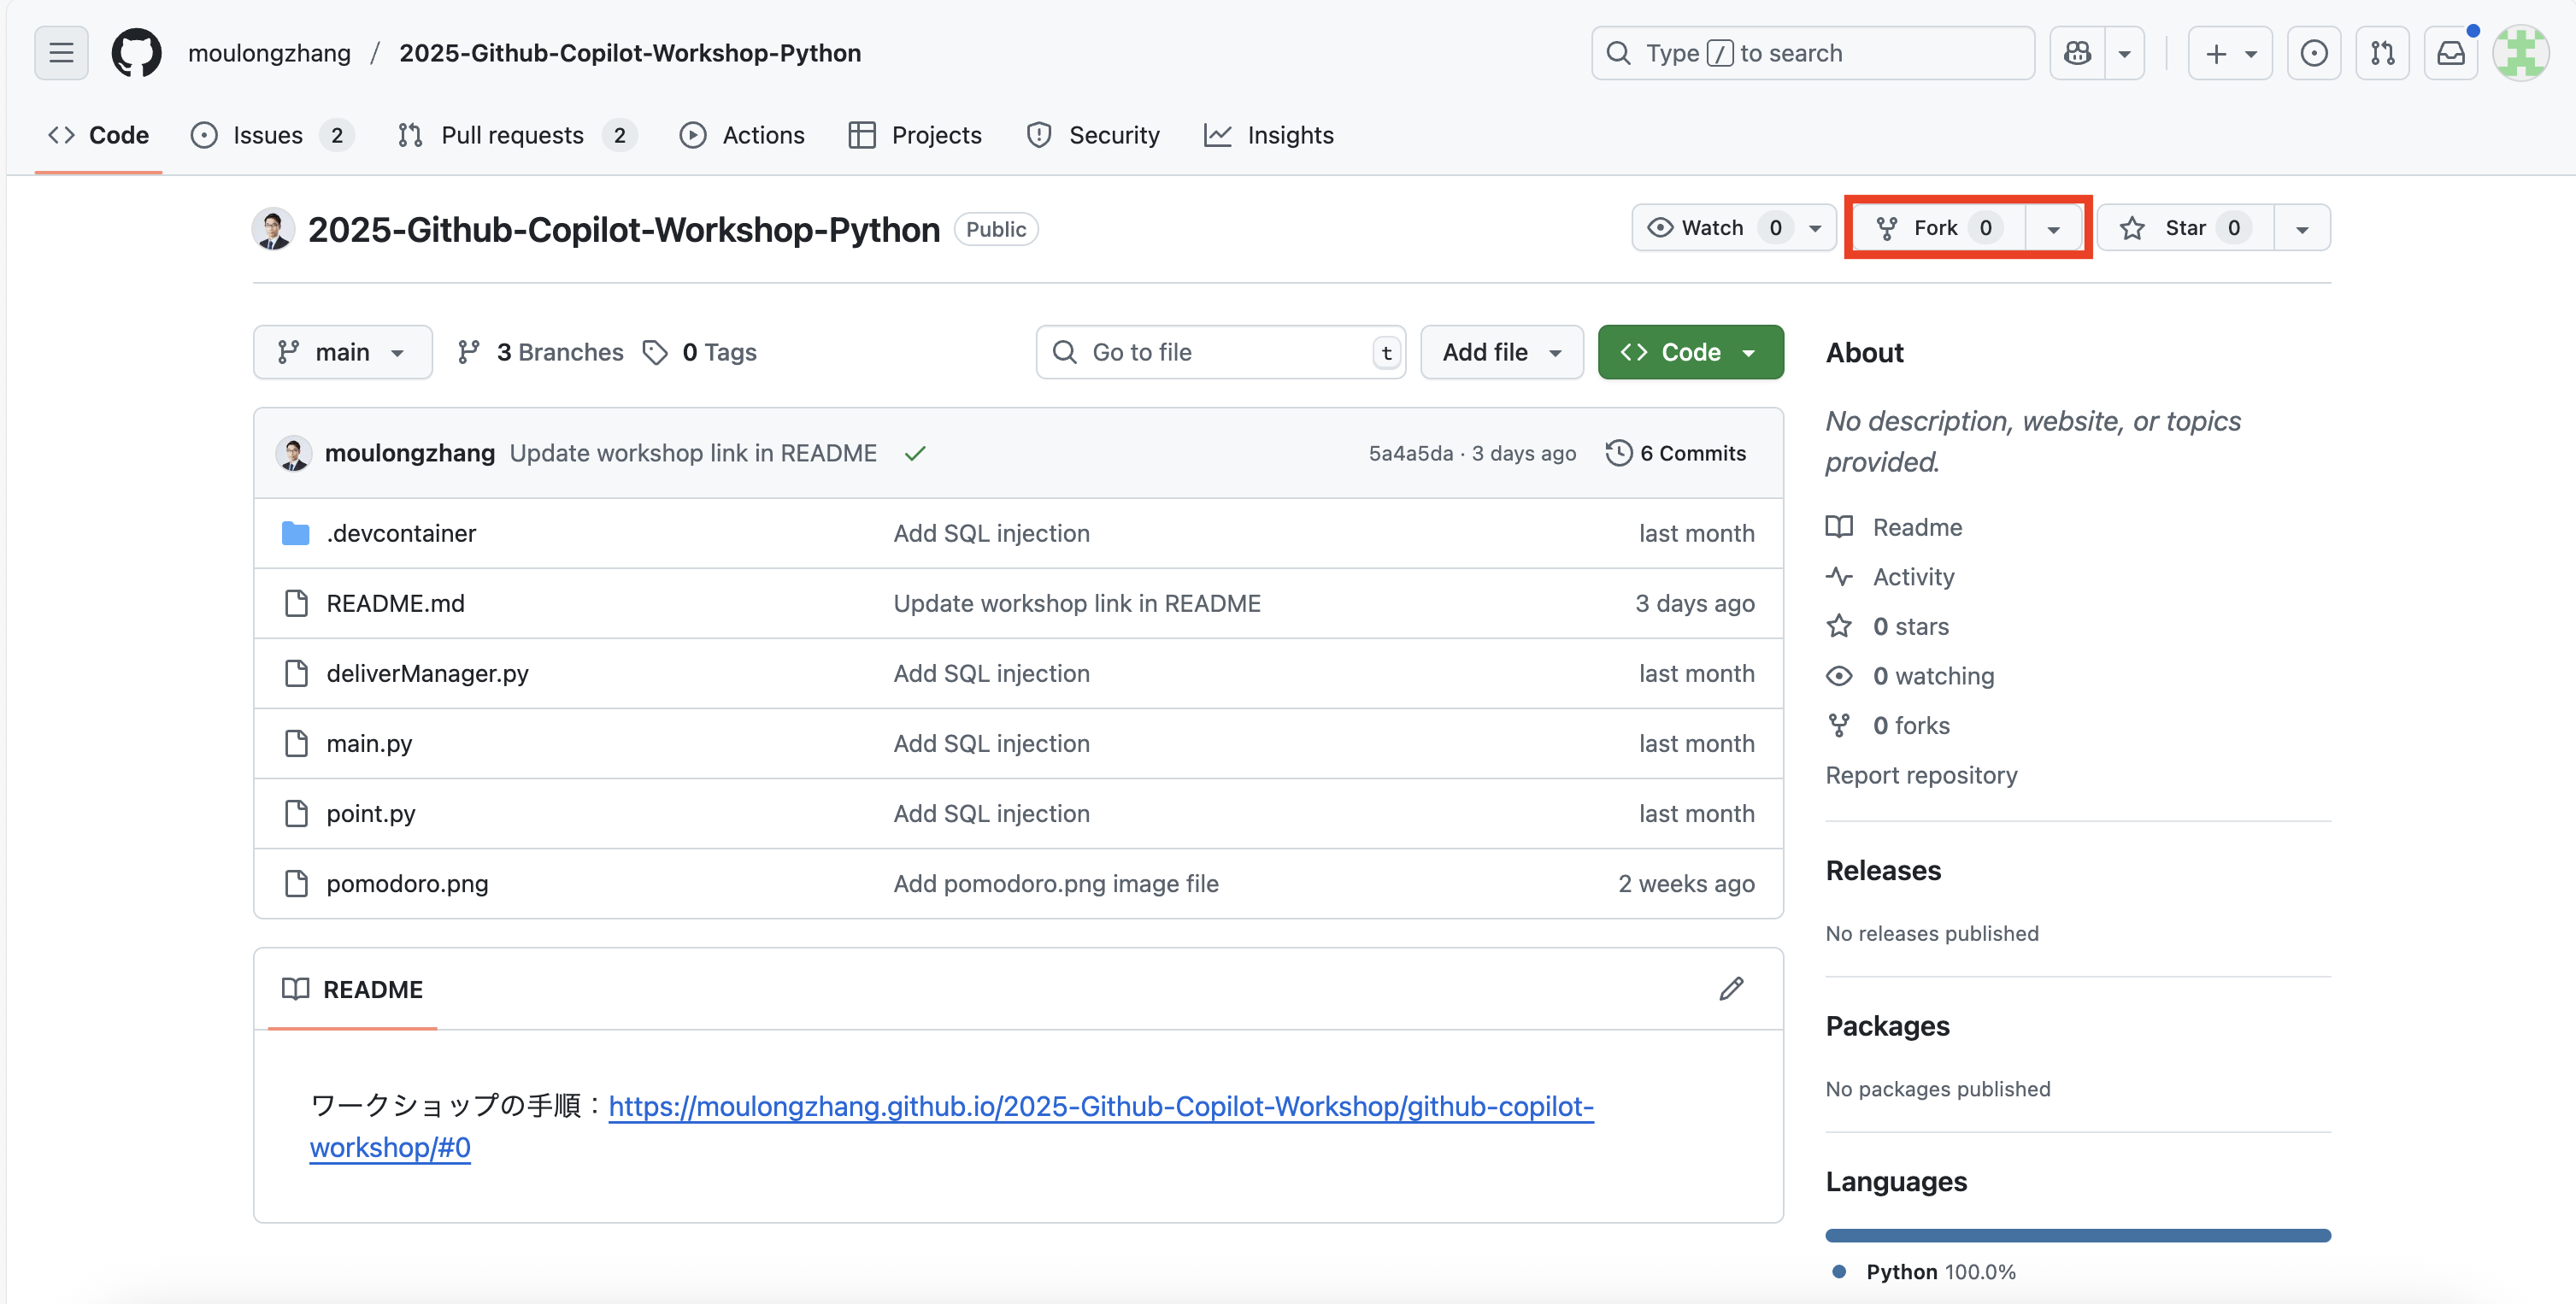Edit README with the pencil icon
The image size is (2576, 1304).
(x=1731, y=989)
